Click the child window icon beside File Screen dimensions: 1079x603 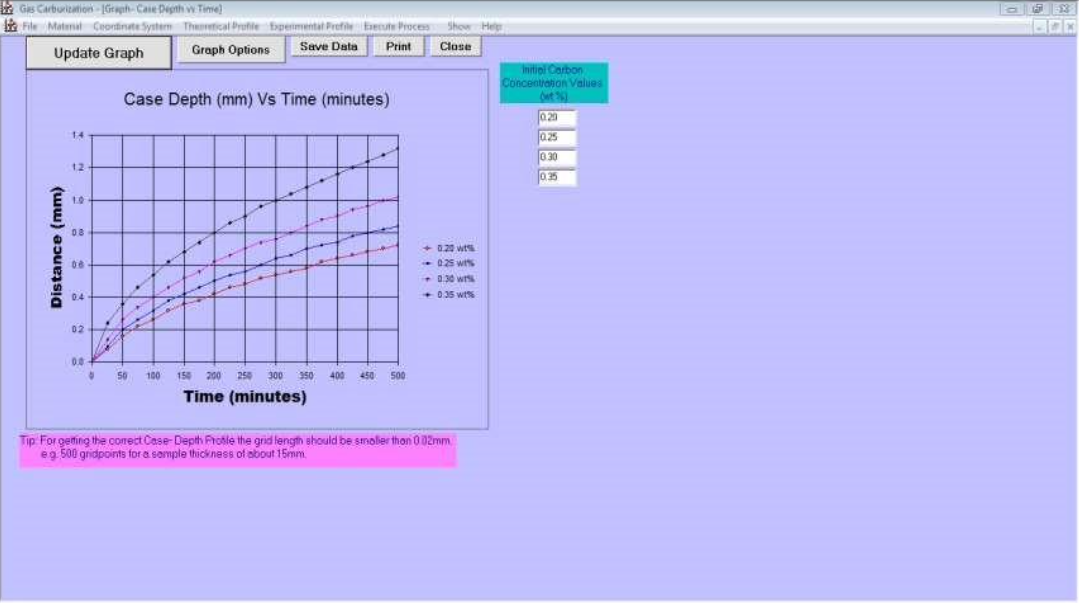click(9, 26)
